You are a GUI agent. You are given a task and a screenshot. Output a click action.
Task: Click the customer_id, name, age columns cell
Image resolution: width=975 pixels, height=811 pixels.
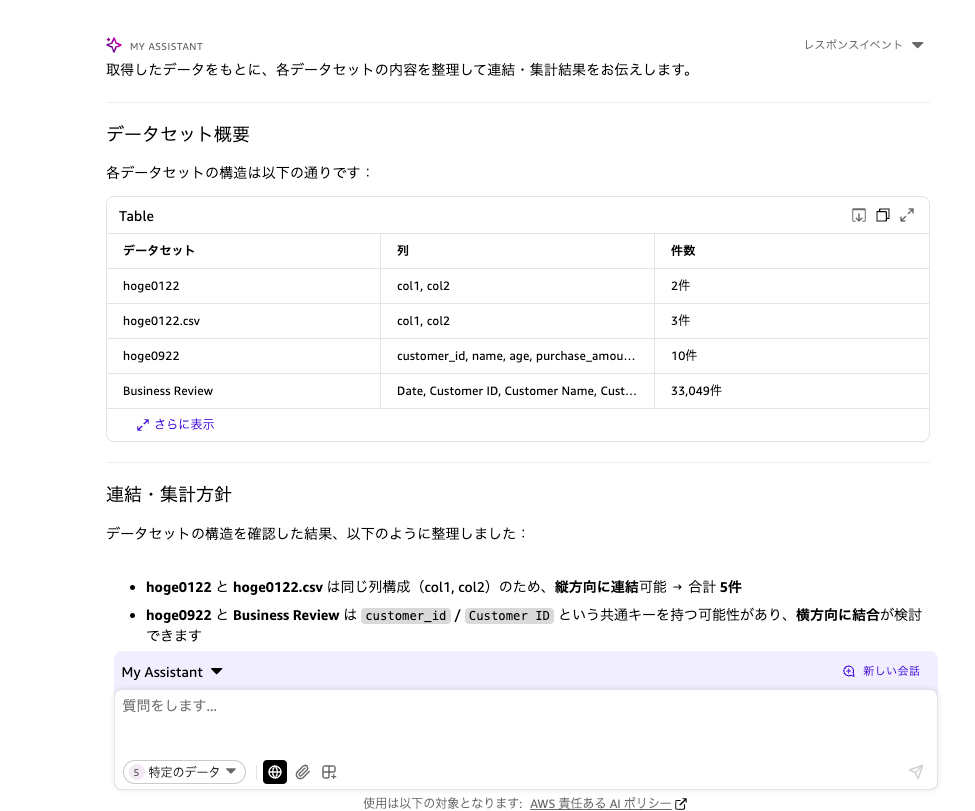point(517,356)
